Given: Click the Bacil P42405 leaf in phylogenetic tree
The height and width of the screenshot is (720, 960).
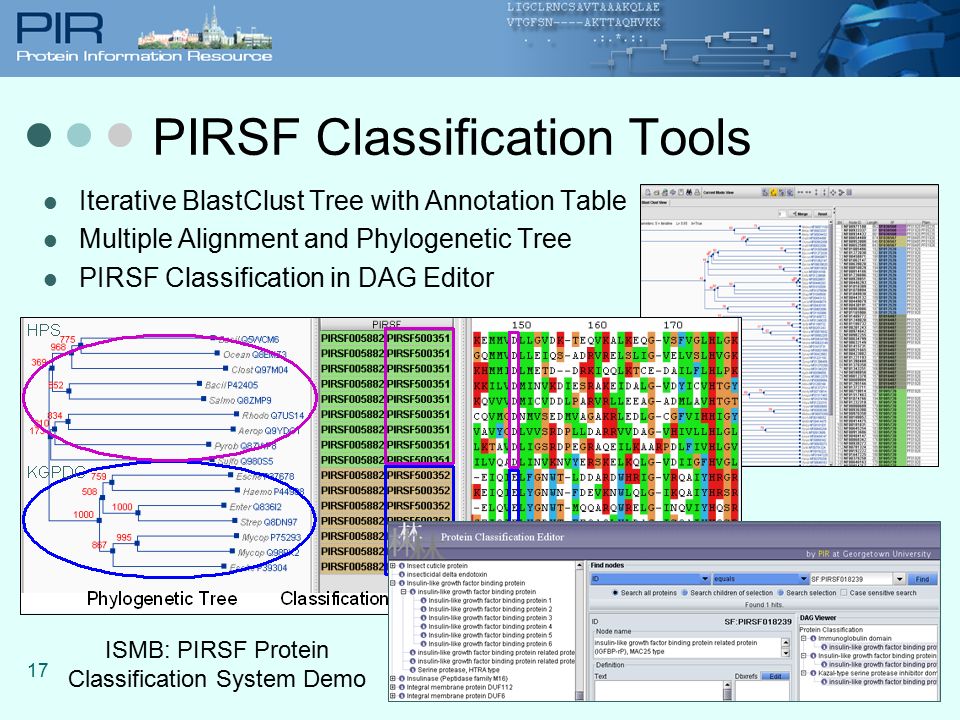Looking at the screenshot, I should pyautogui.click(x=231, y=385).
